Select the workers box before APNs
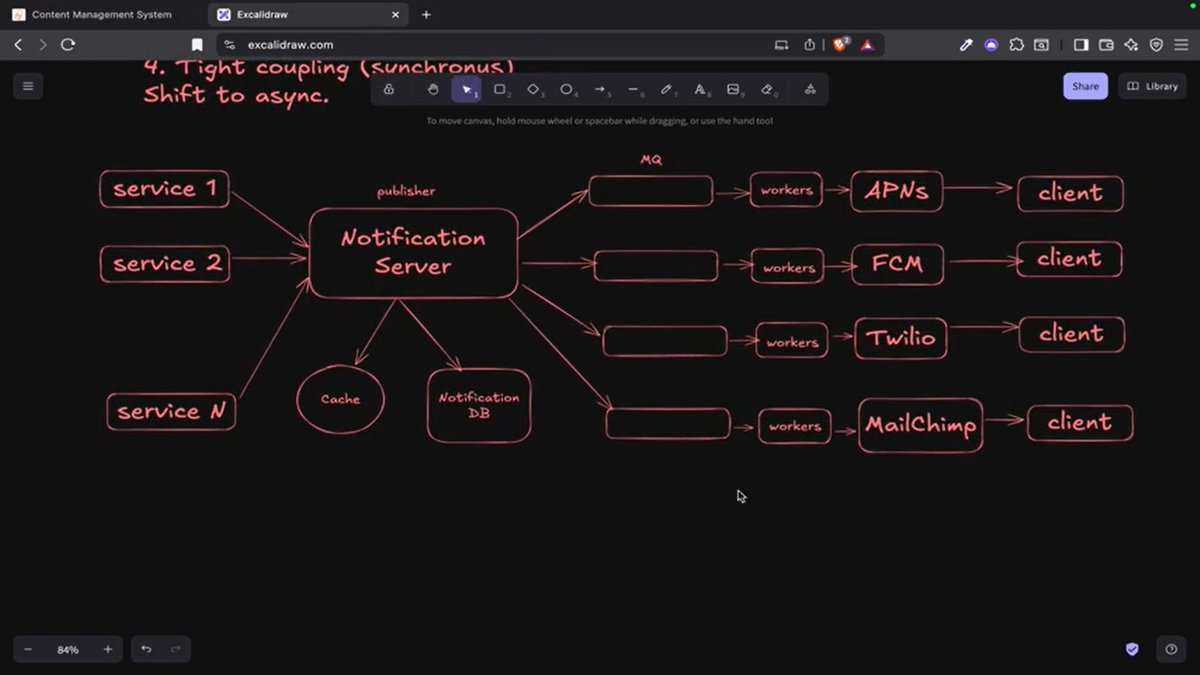Image resolution: width=1200 pixels, height=675 pixels. click(786, 190)
